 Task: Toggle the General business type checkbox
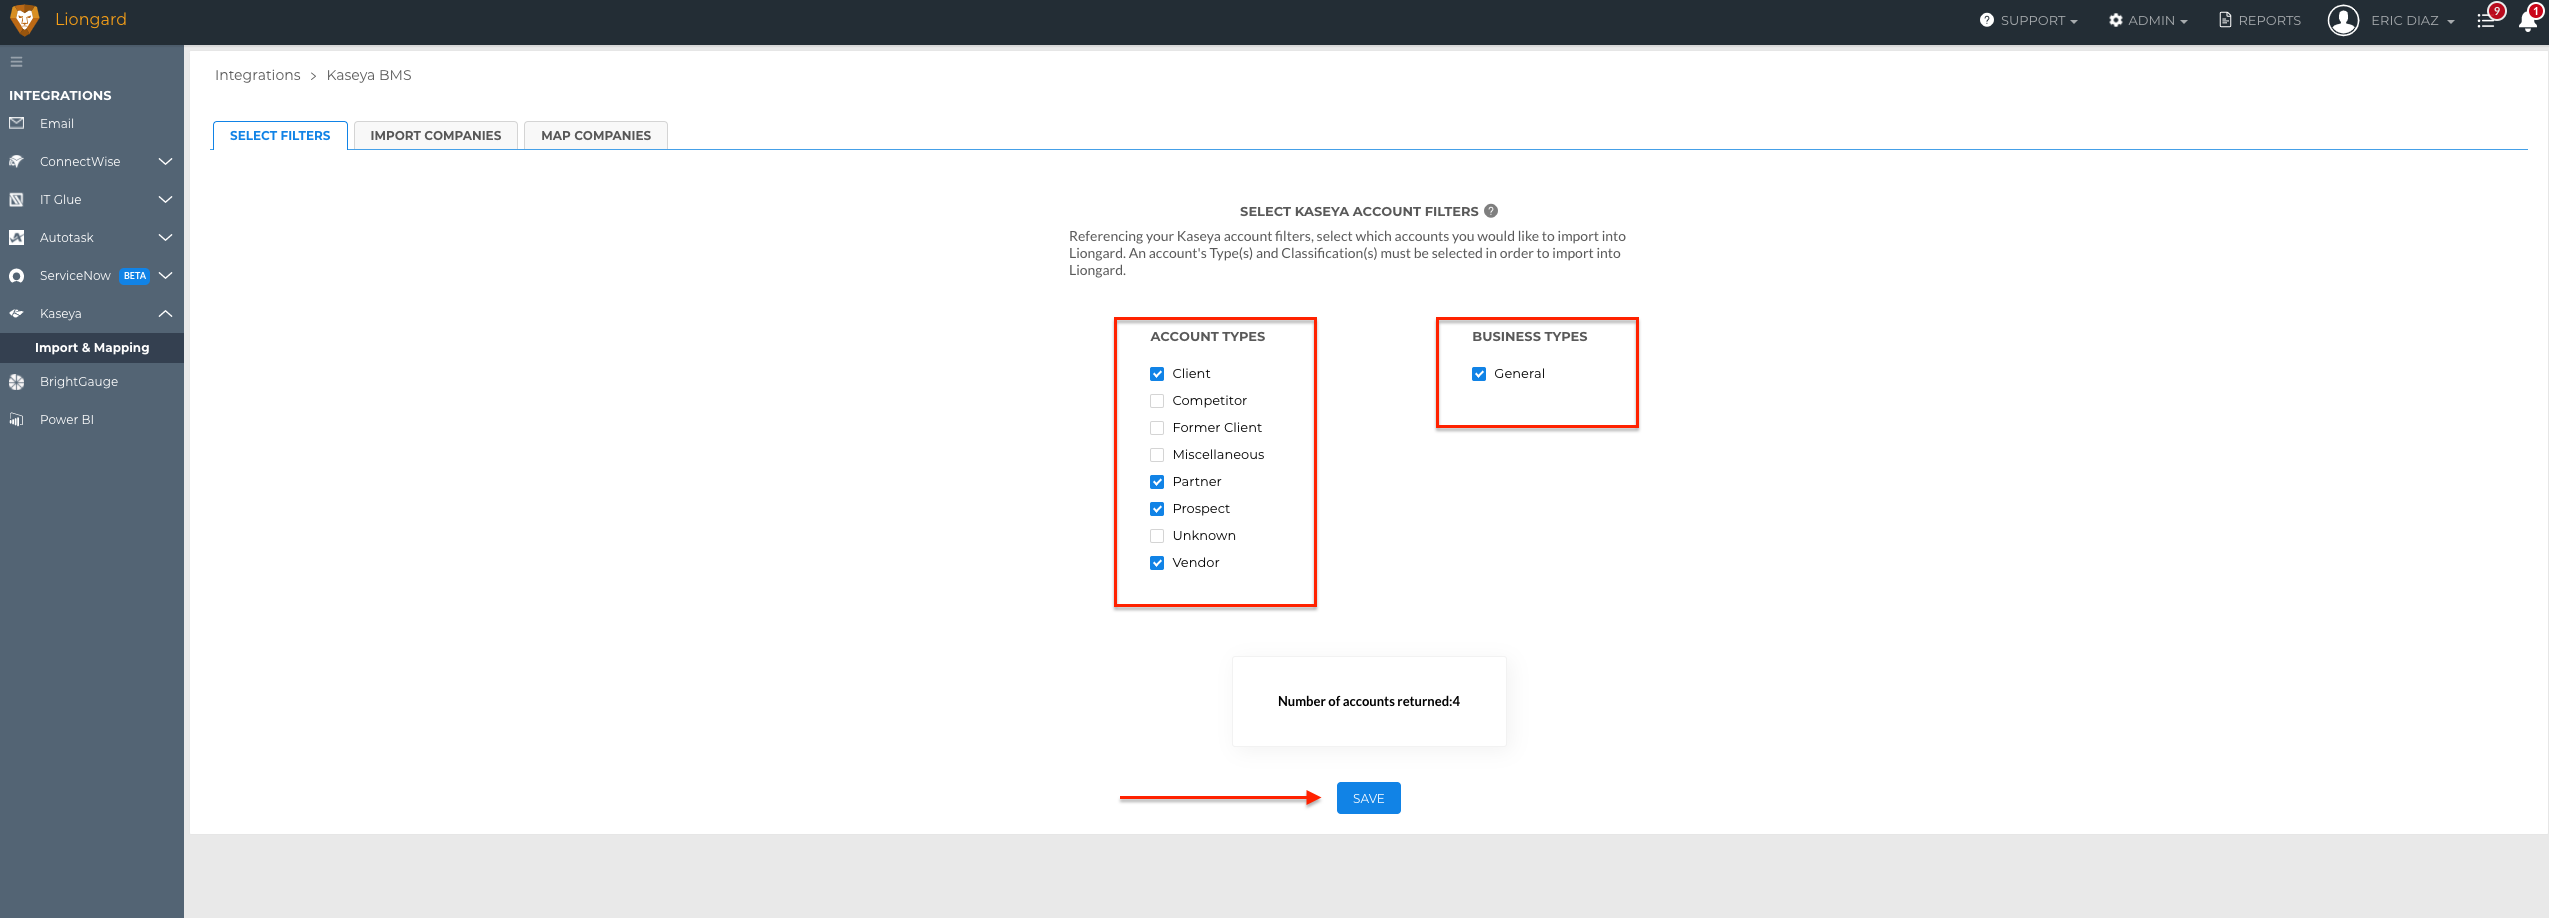pos(1479,374)
